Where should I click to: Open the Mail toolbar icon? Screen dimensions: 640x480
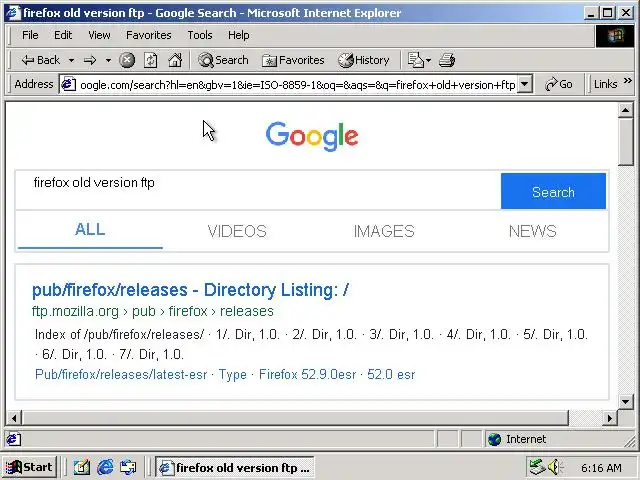[419, 60]
